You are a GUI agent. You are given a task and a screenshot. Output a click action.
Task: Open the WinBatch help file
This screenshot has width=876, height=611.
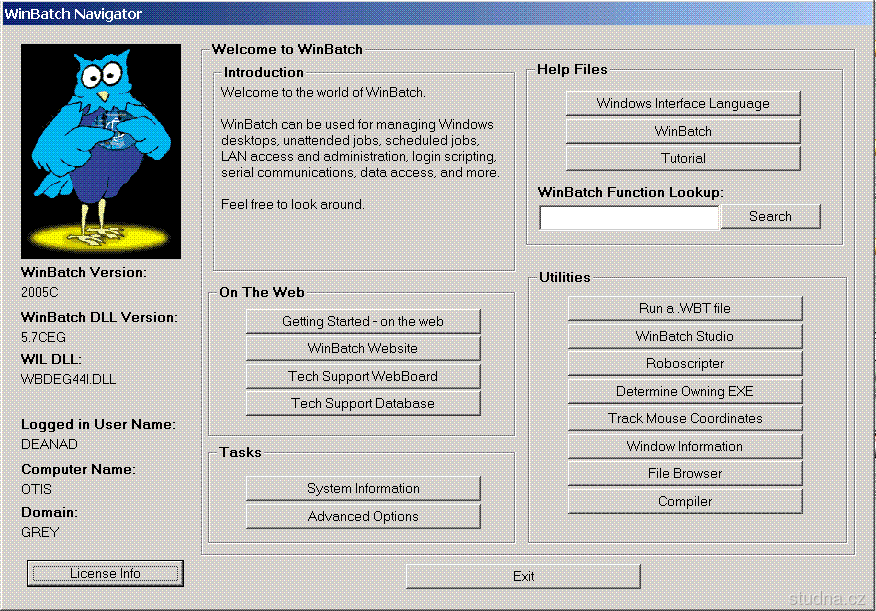[x=683, y=131]
